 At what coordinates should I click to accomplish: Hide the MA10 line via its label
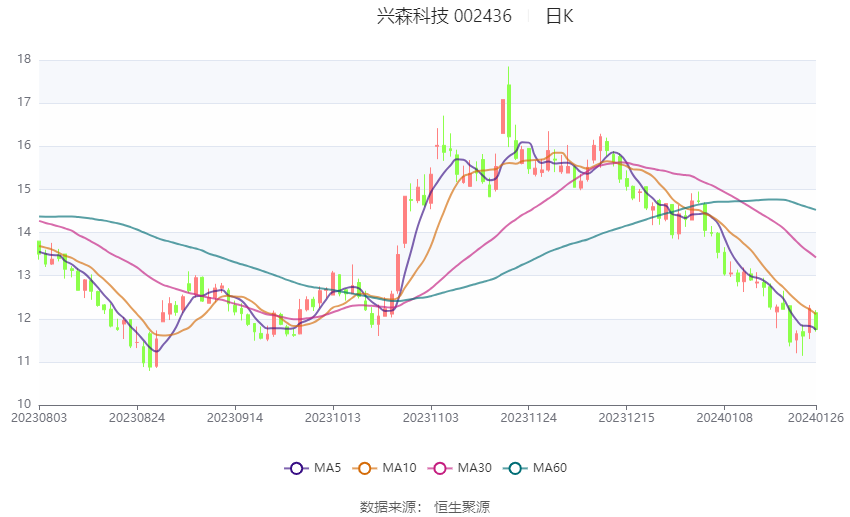pyautogui.click(x=399, y=467)
